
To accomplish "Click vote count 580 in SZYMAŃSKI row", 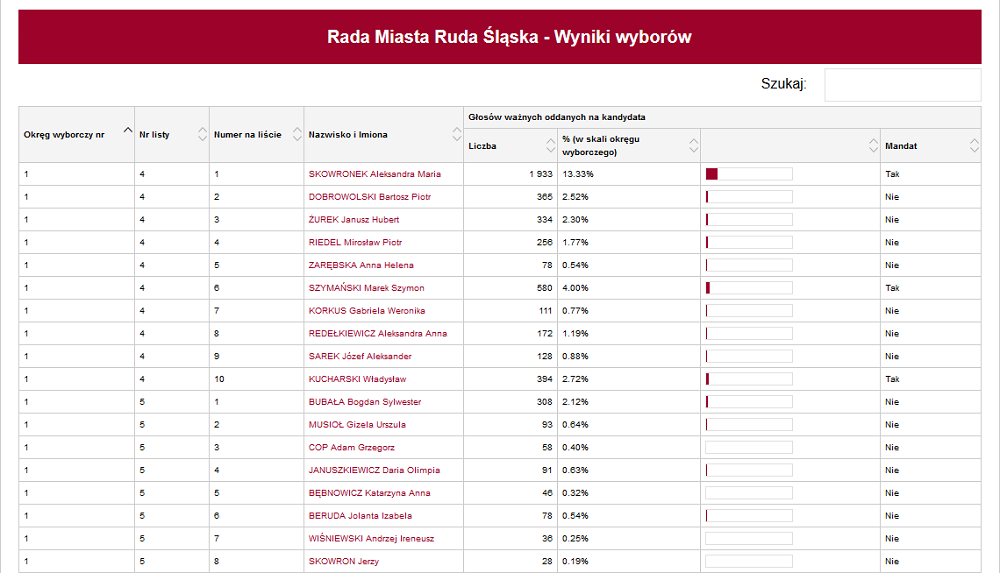I will pos(545,288).
